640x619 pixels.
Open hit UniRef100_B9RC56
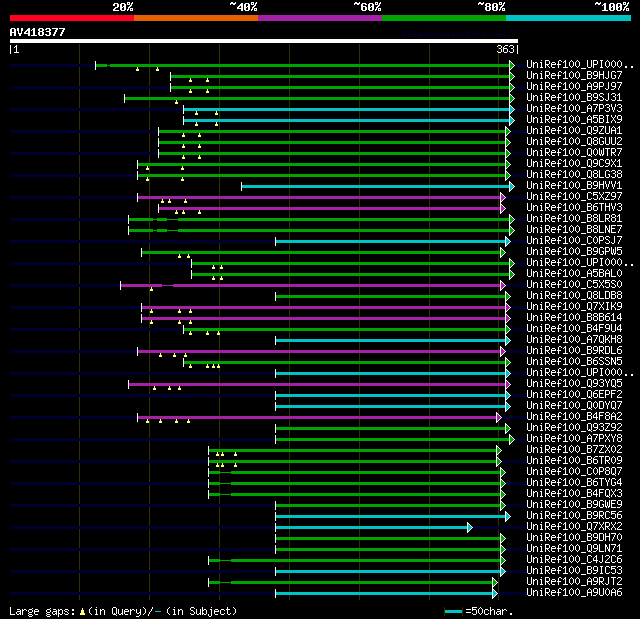[574, 516]
